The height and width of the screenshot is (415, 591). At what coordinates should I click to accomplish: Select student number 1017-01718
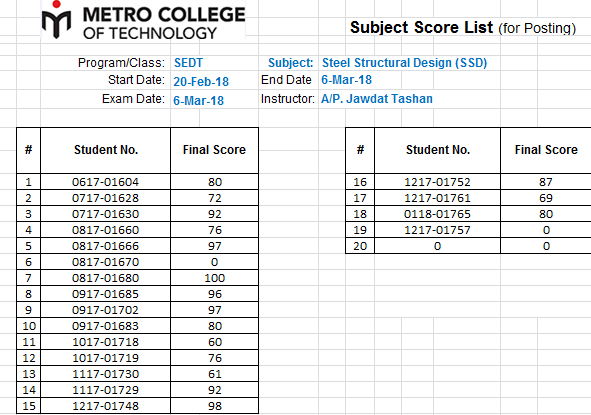tap(106, 342)
